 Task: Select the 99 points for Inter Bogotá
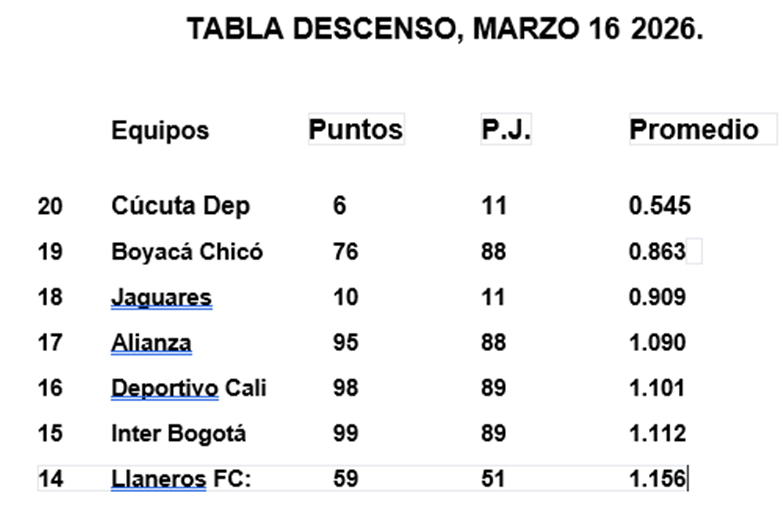pos(346,434)
